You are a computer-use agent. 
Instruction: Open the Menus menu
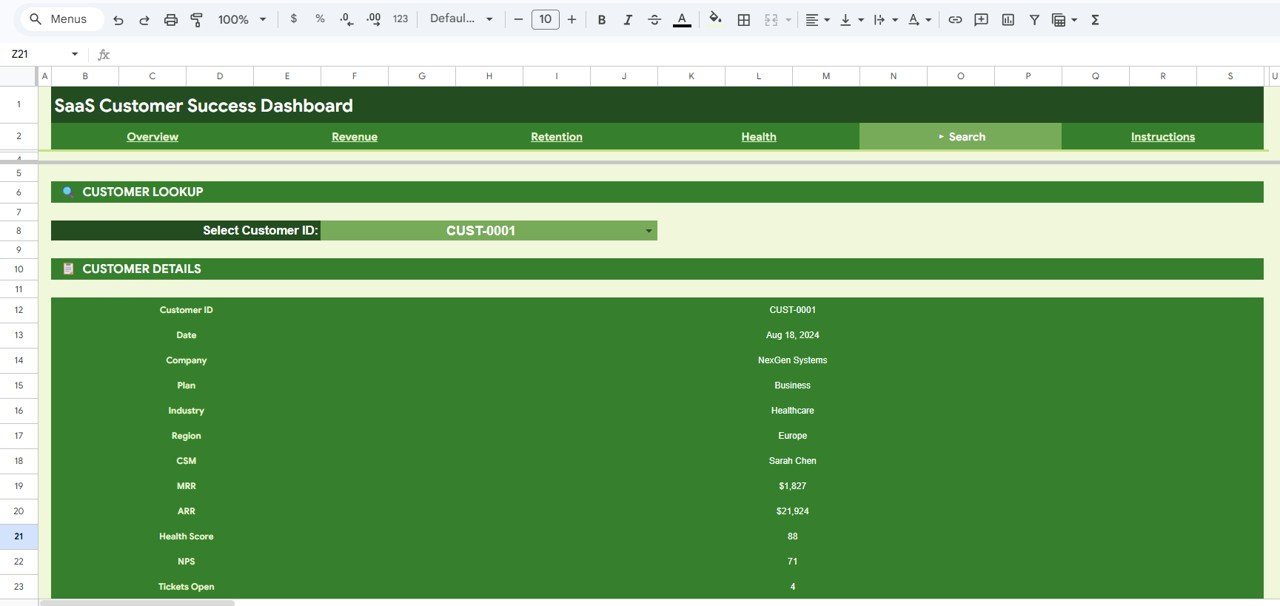pyautogui.click(x=60, y=18)
